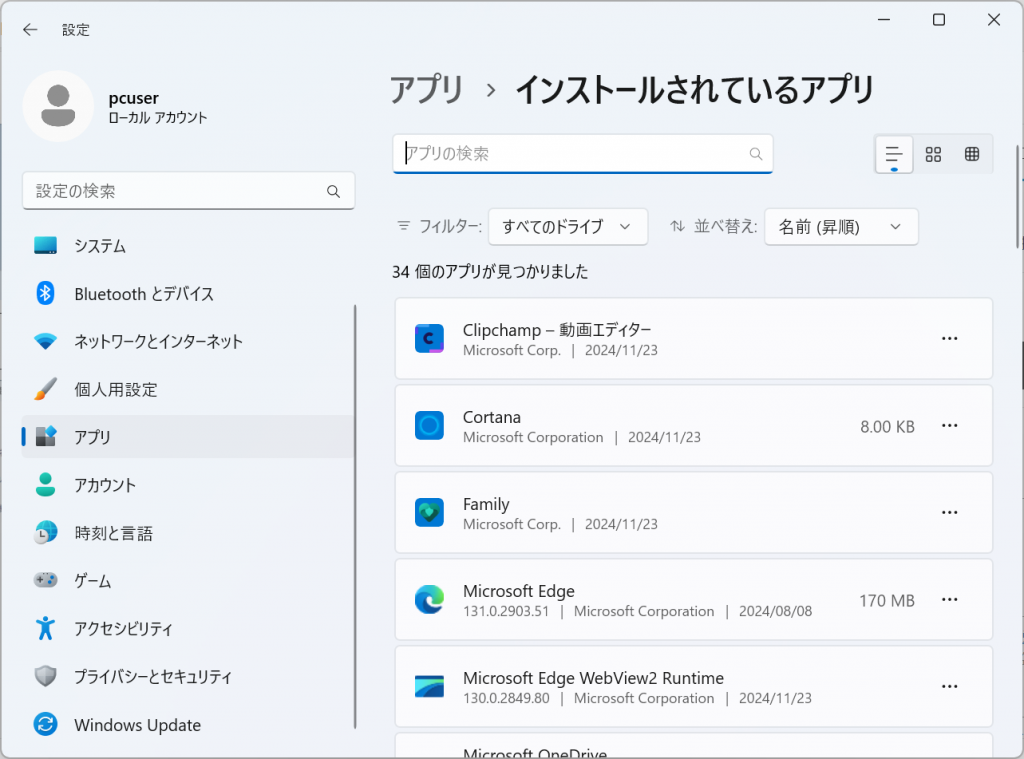Close the Settings window
Viewport: 1024px width, 759px height.
pyautogui.click(x=993, y=20)
